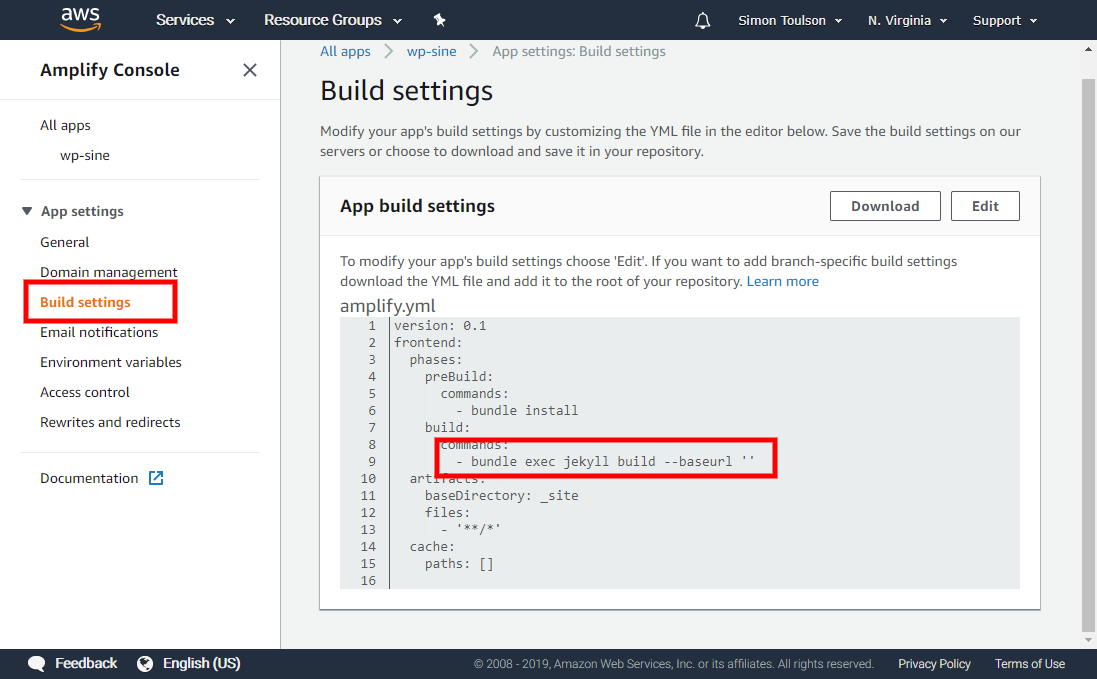1097x679 pixels.
Task: Click the Feedback text in the footer
Action: coord(86,664)
